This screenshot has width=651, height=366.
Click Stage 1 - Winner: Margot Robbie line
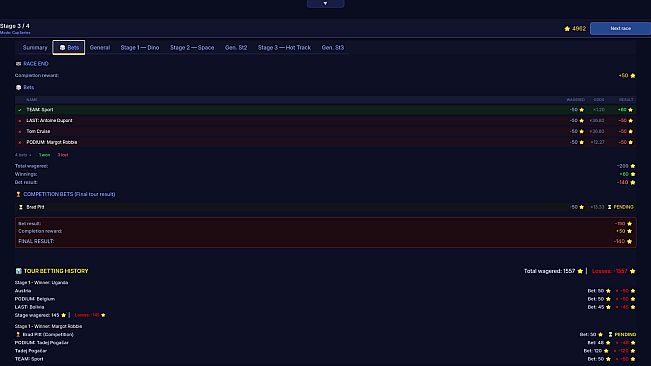(x=48, y=326)
